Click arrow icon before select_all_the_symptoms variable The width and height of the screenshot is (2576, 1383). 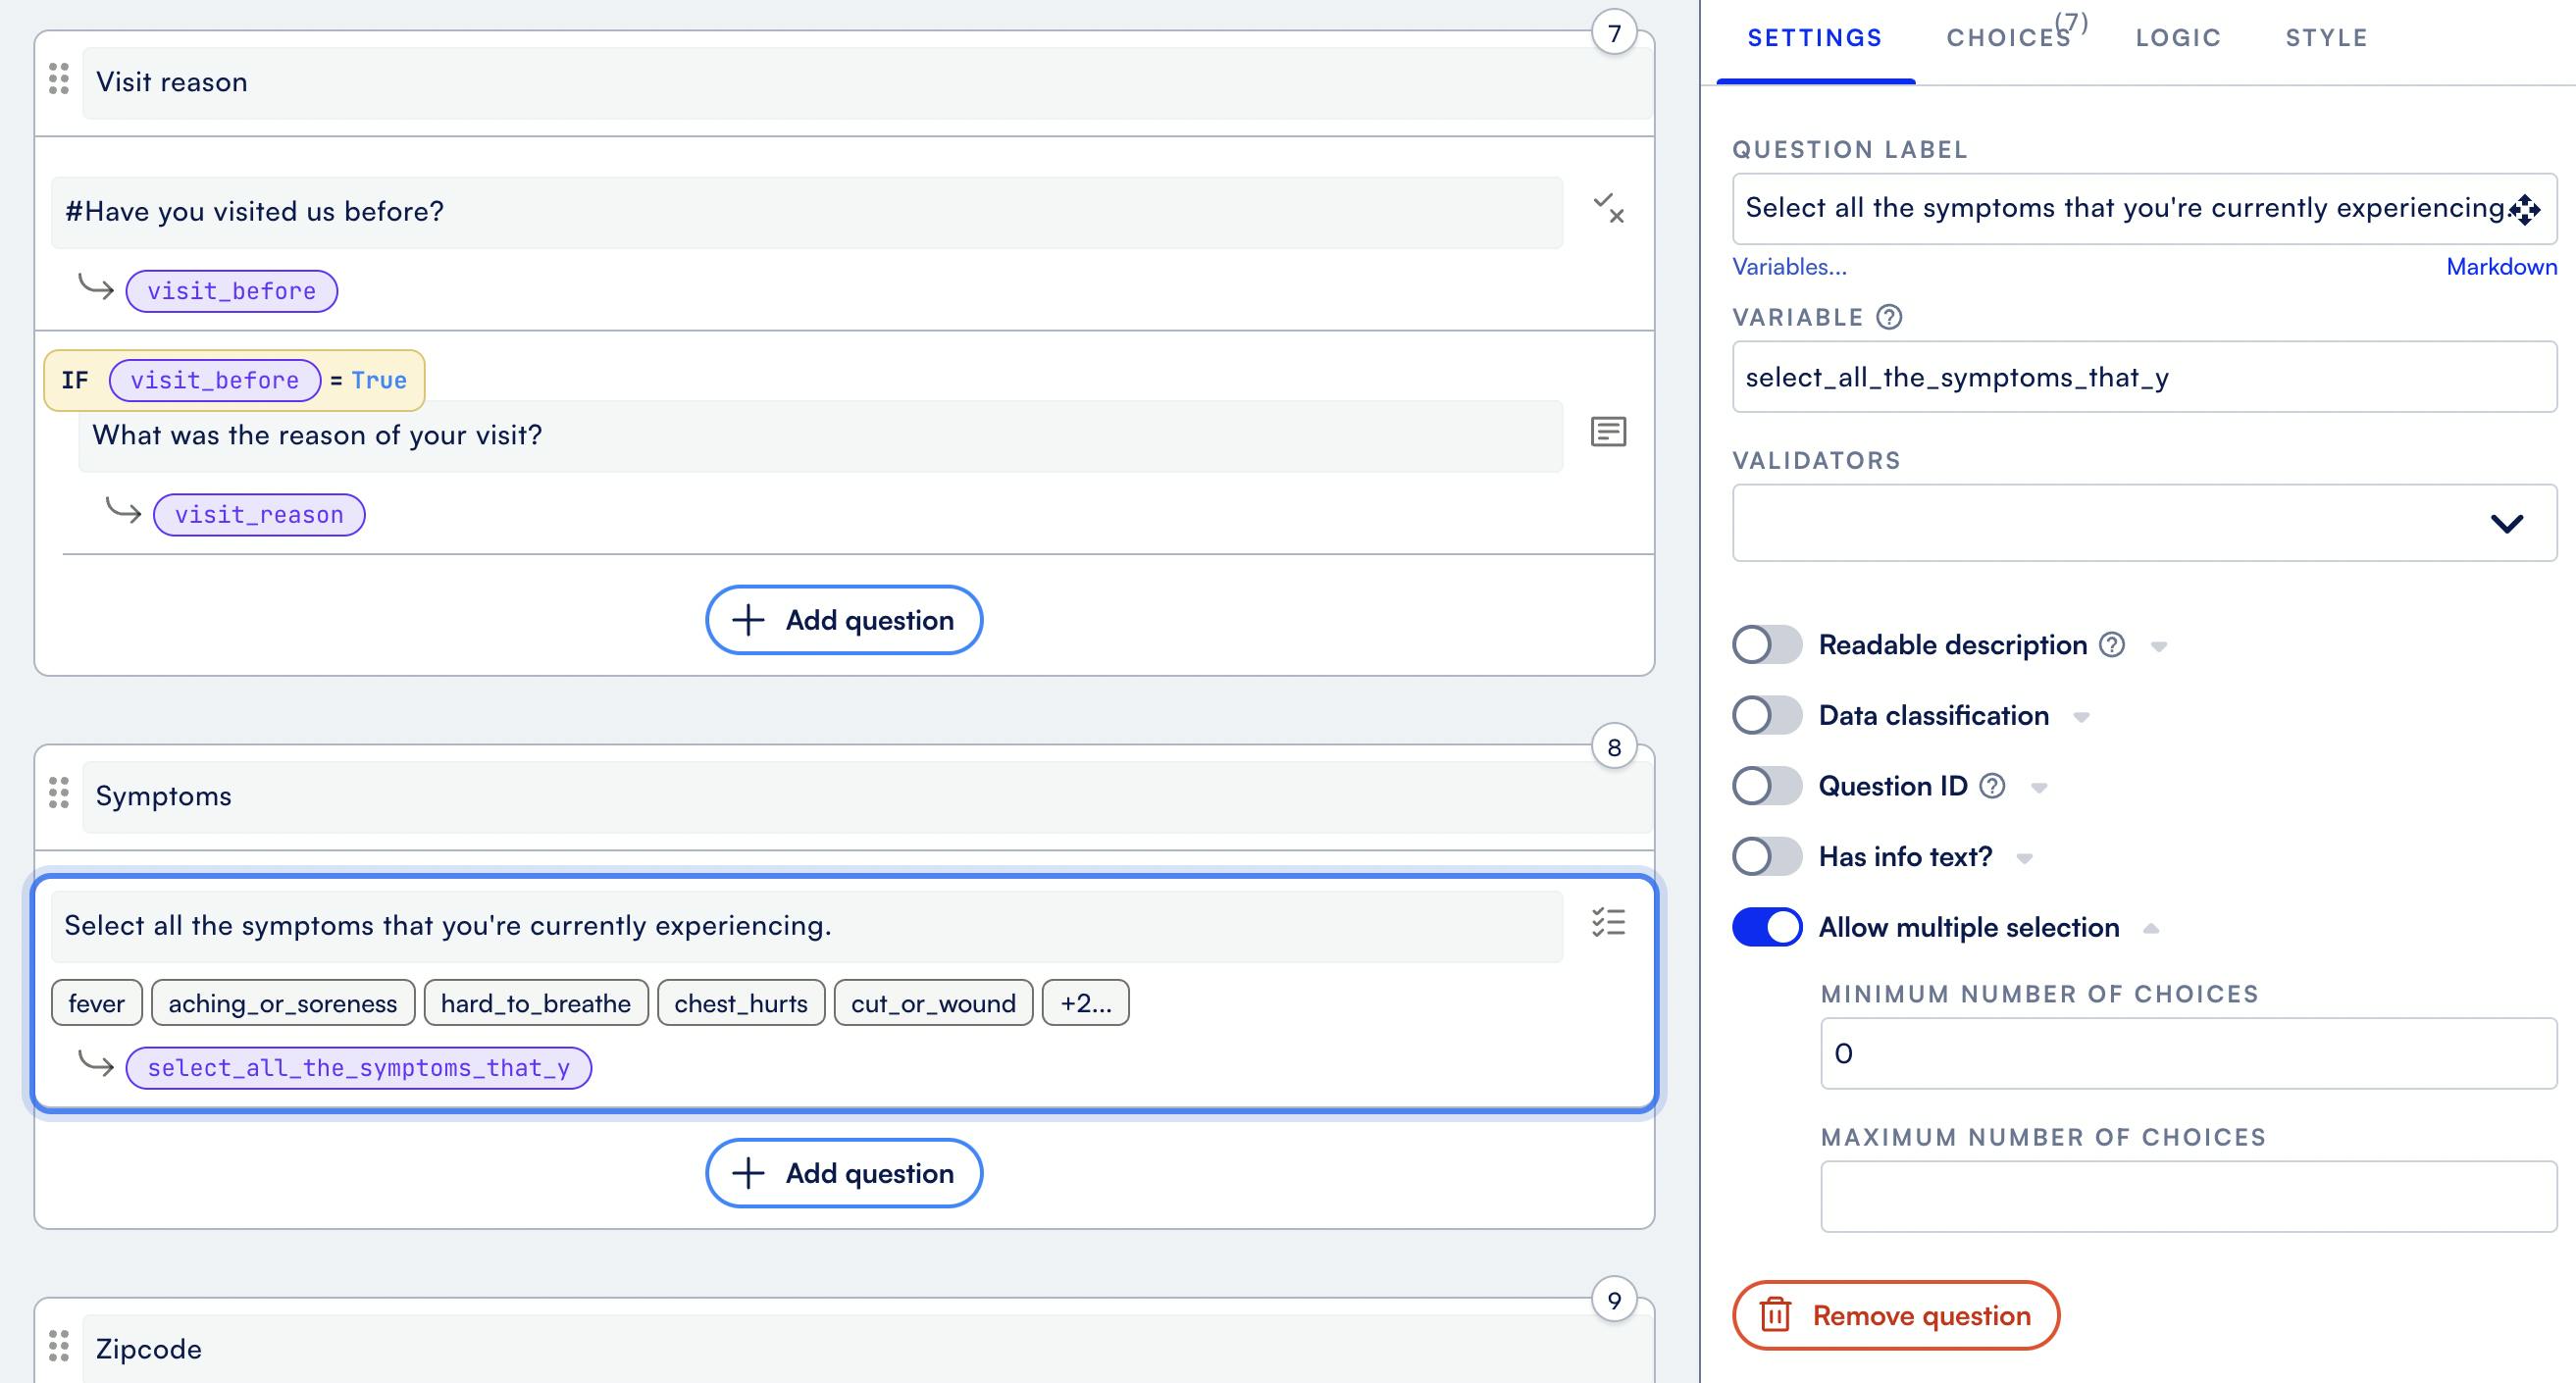[96, 1063]
